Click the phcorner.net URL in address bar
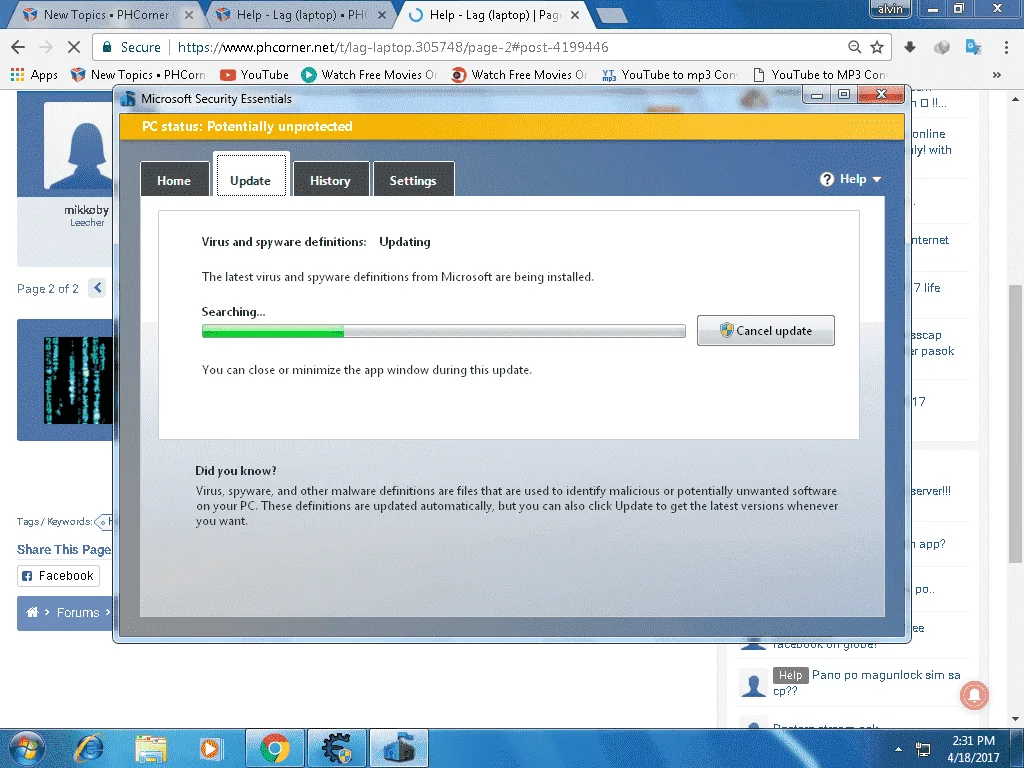Screen dimensions: 1024x768 [x=392, y=47]
